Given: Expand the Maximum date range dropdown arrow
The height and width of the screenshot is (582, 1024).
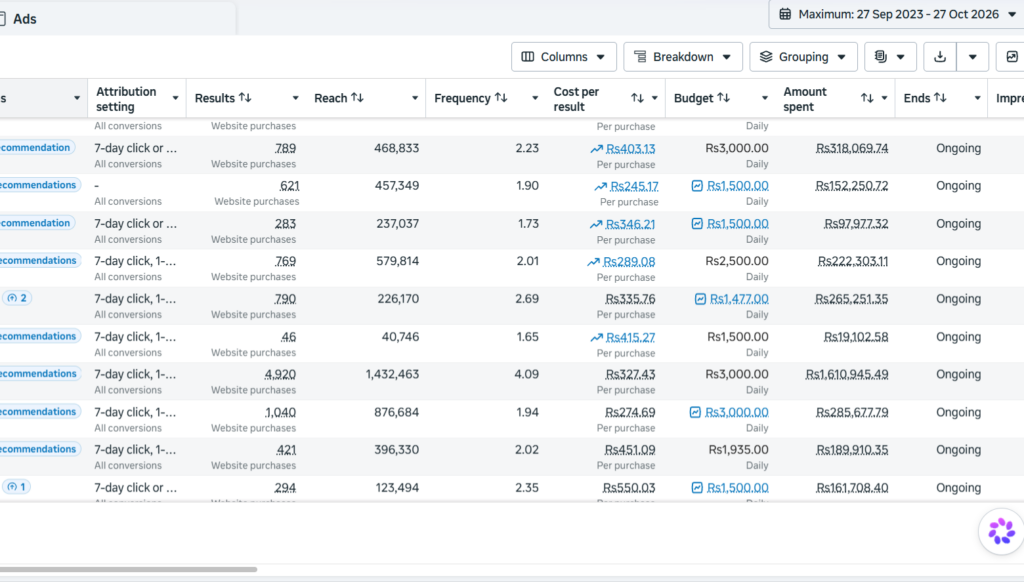Looking at the screenshot, I should (1012, 14).
